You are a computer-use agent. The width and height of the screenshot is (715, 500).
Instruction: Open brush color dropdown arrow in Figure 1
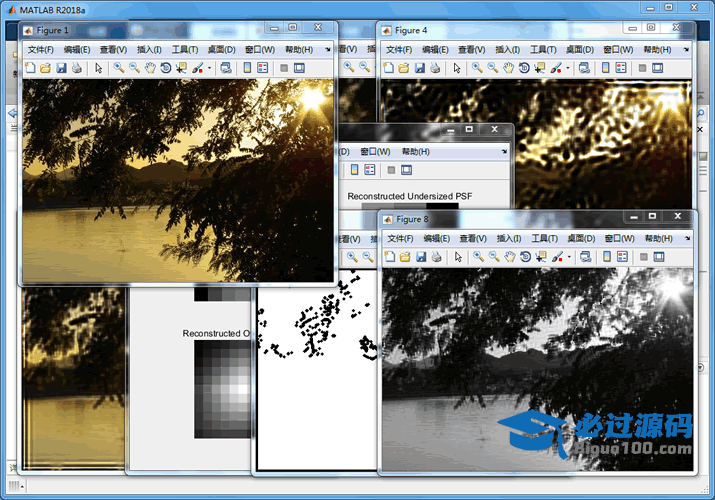pyautogui.click(x=209, y=68)
